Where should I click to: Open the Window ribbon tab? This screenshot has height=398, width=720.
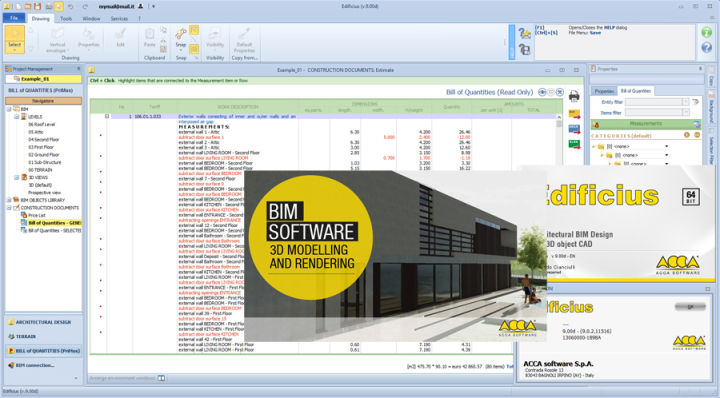click(x=91, y=19)
